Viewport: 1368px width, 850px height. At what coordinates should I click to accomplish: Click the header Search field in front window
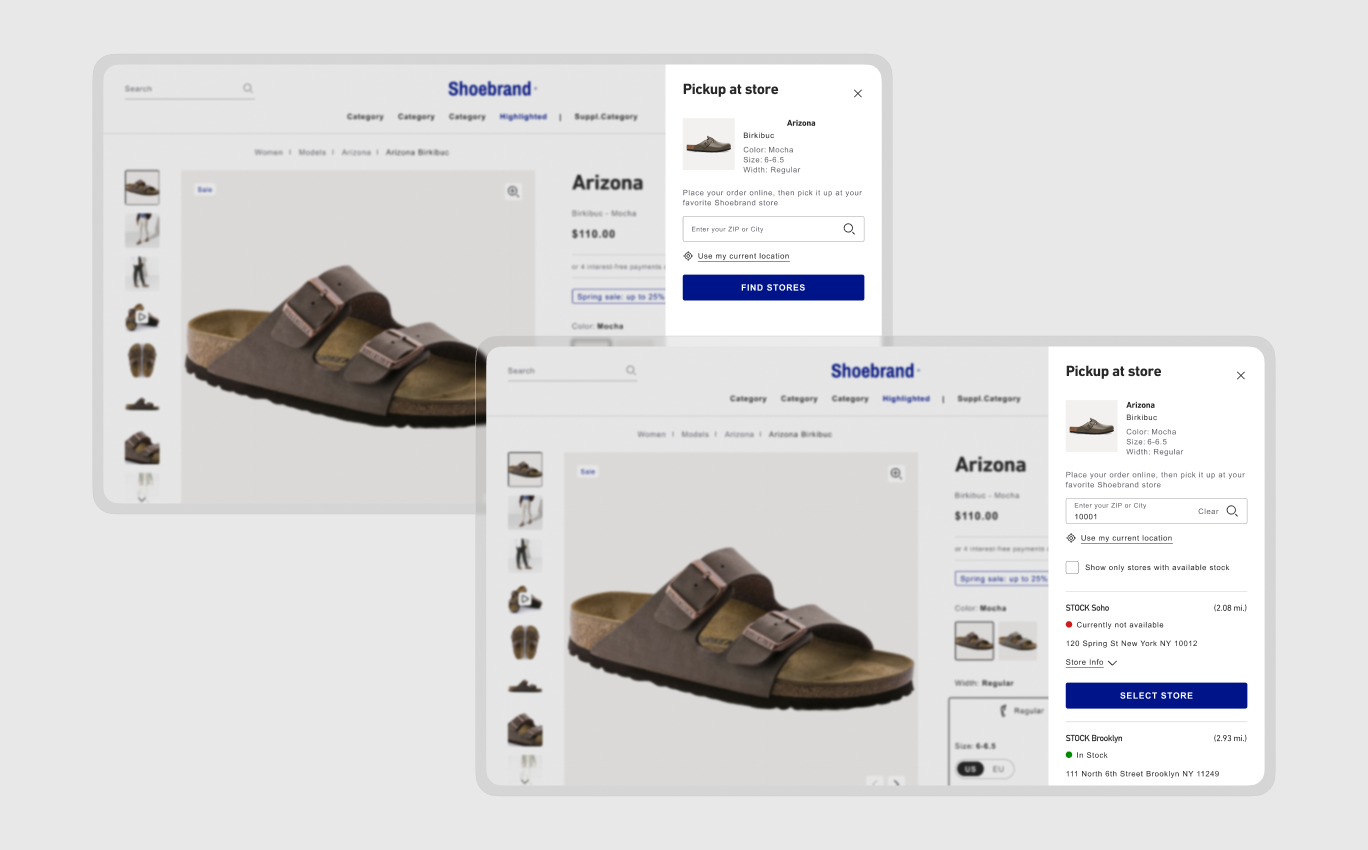[x=572, y=371]
